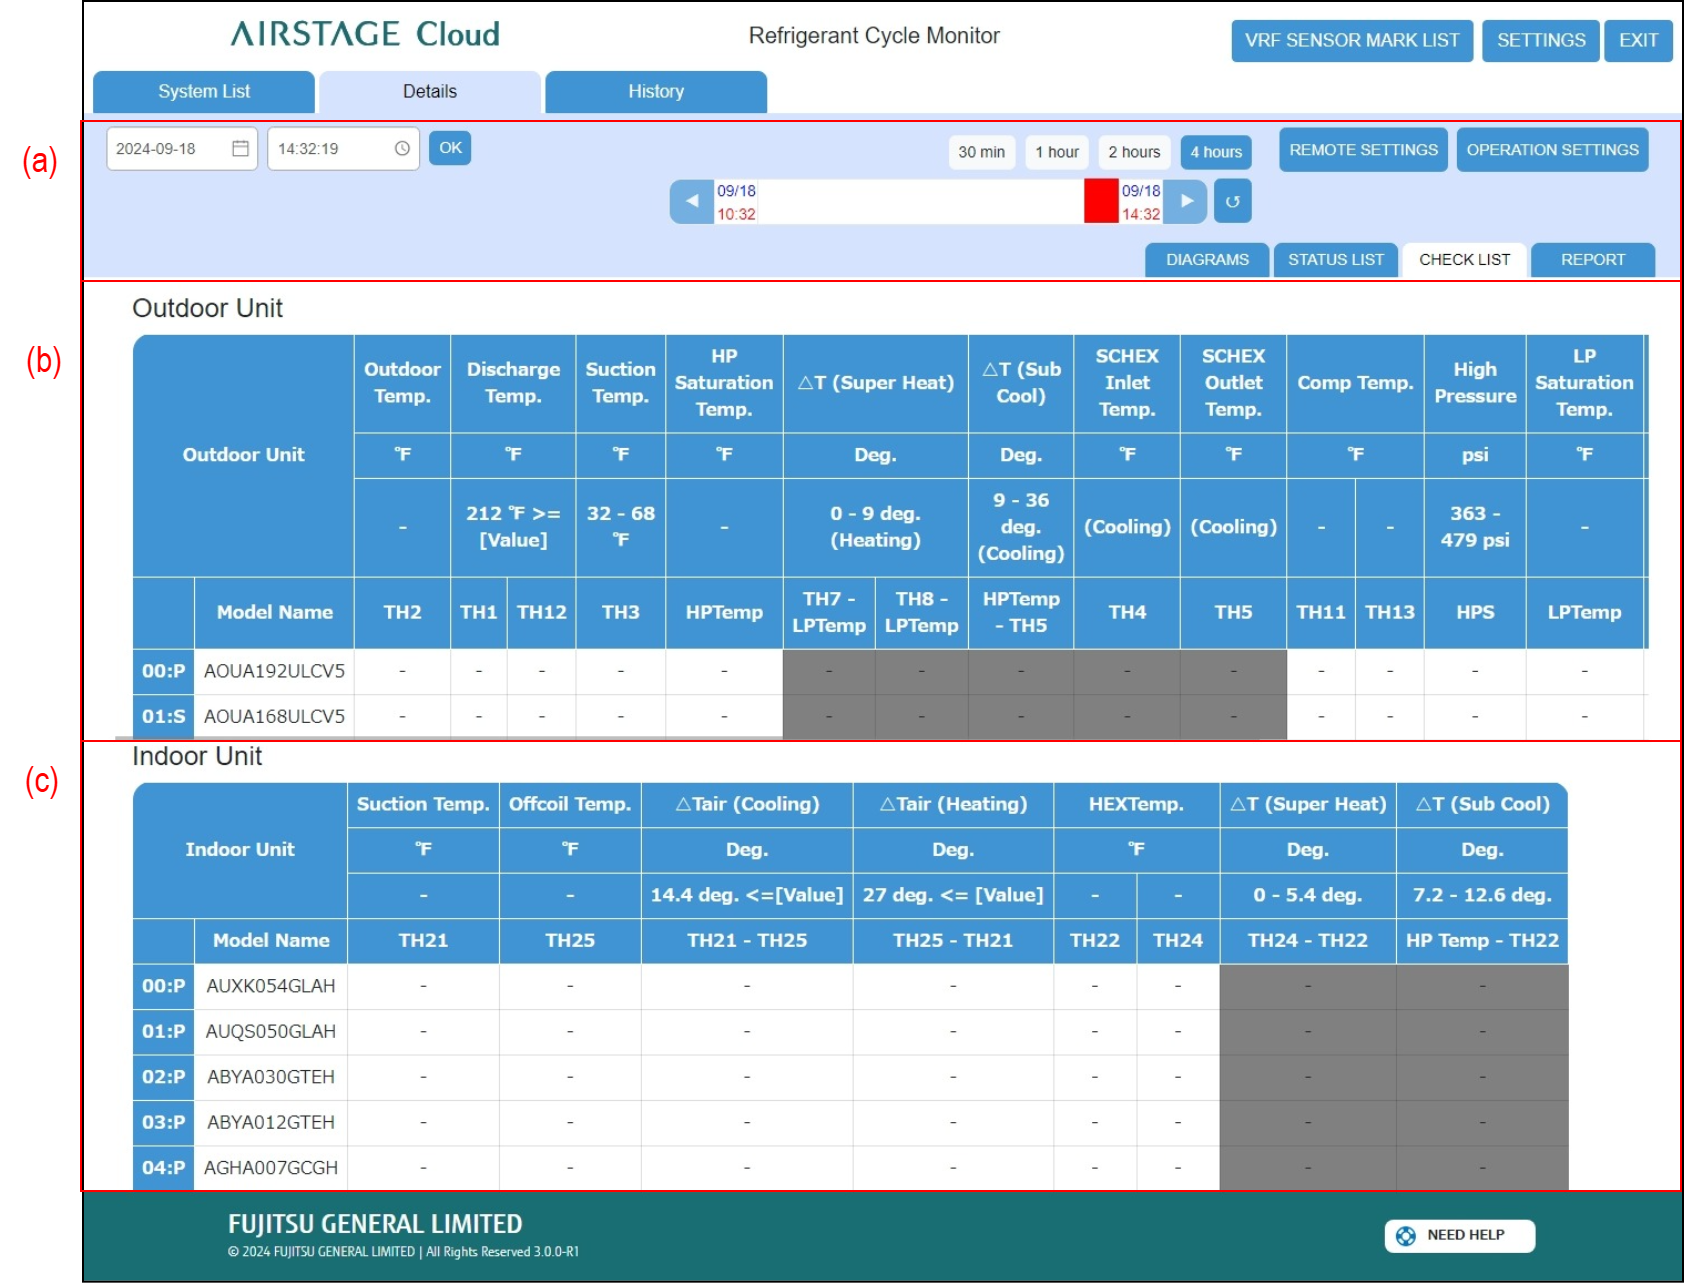Switch to the STATUS LIST tab

1335,260
